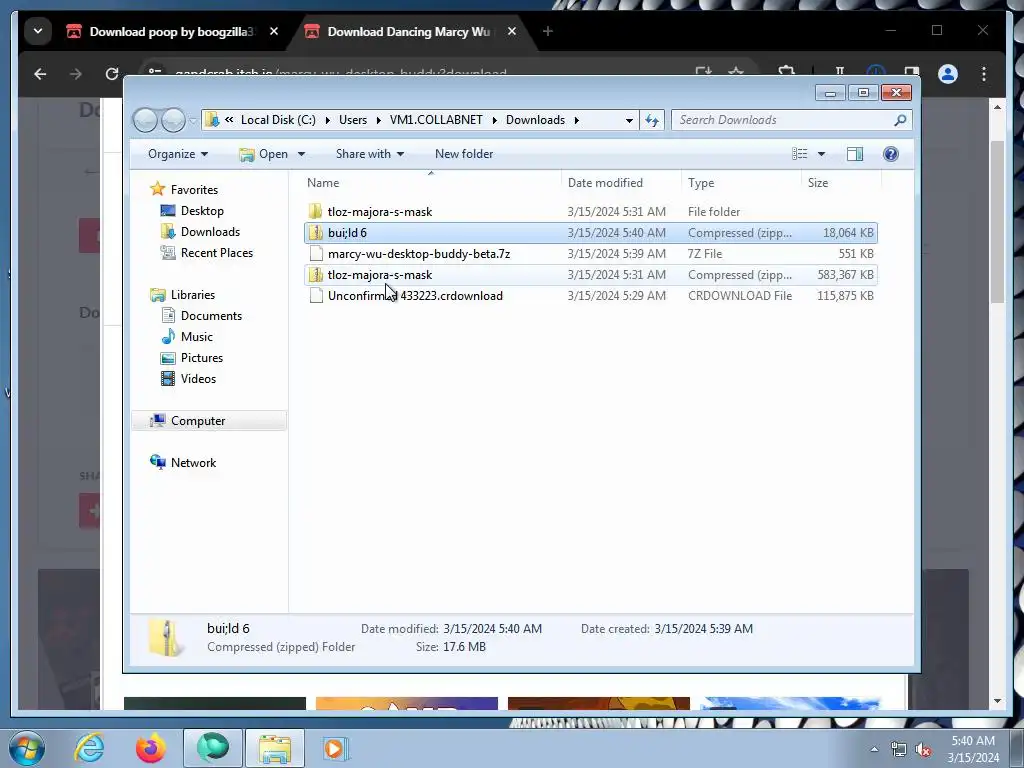
Task: Click taskbar clock 5:40 AM
Action: [x=973, y=741]
